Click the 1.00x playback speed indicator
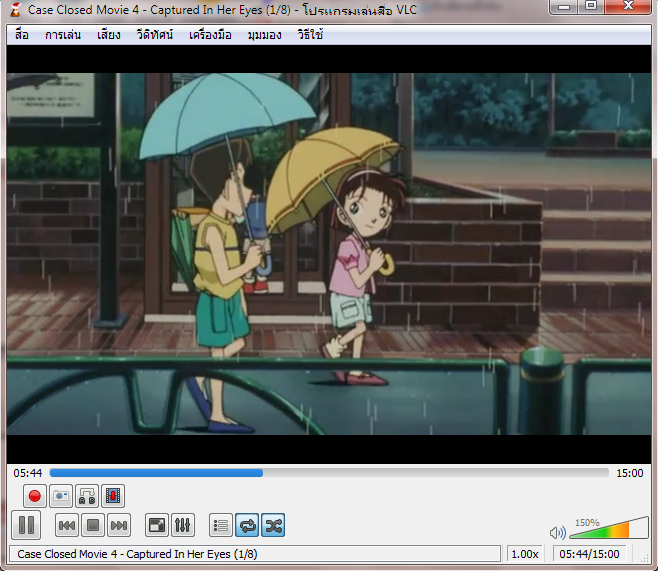658x571 pixels. (x=525, y=554)
